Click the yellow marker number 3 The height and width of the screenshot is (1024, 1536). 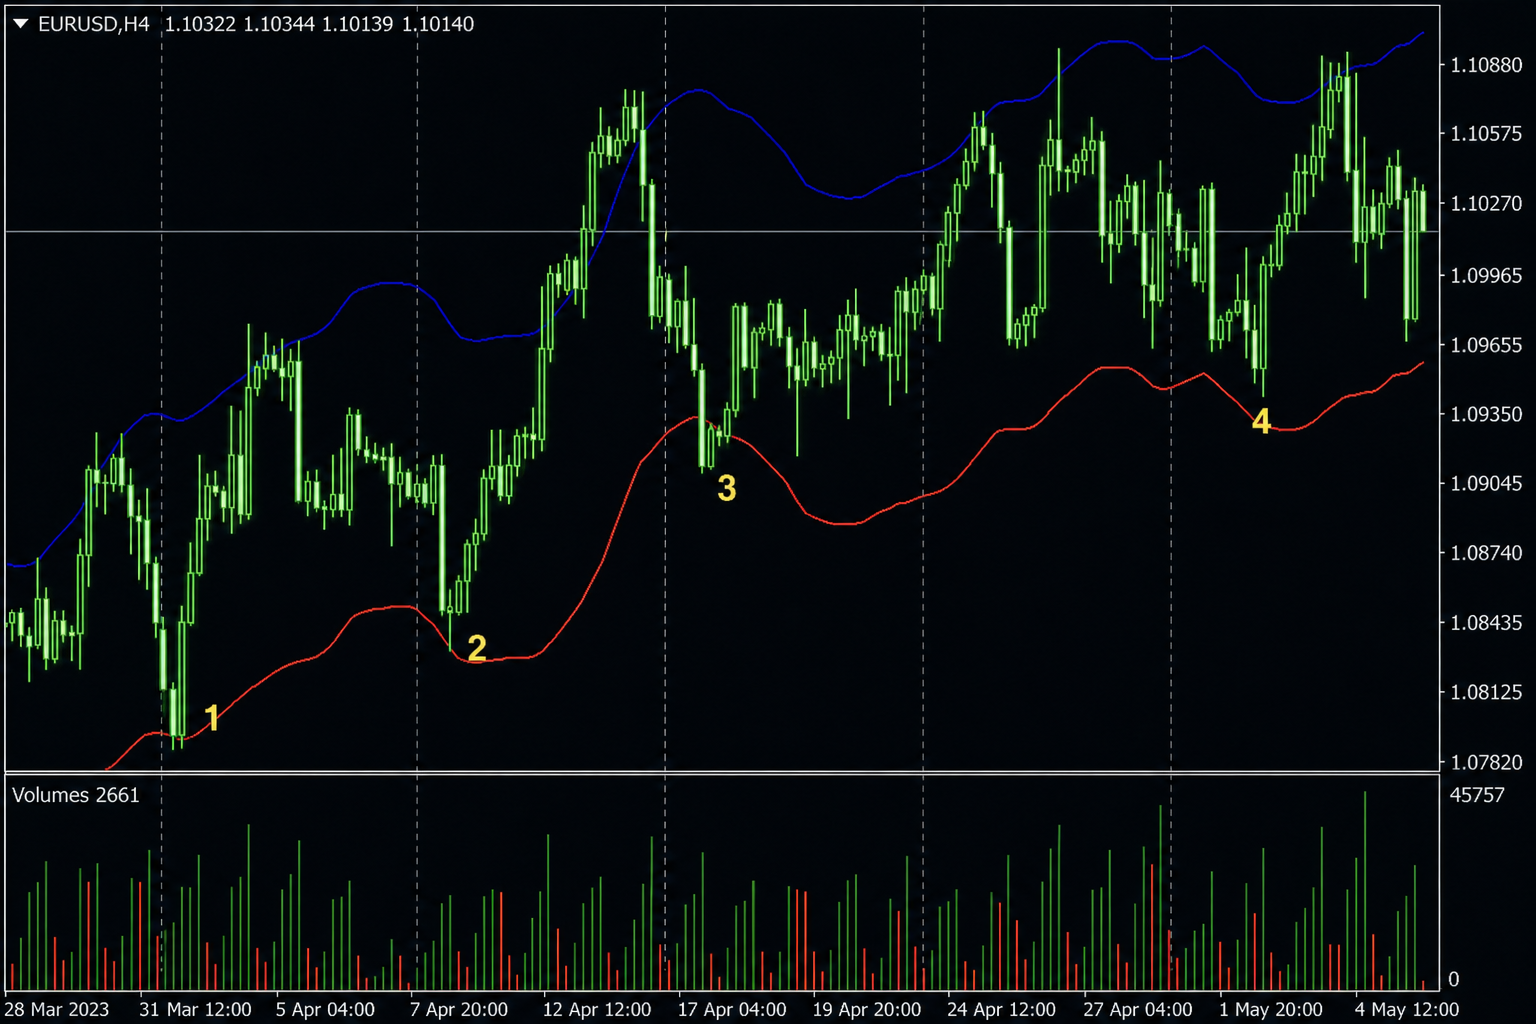coord(727,488)
